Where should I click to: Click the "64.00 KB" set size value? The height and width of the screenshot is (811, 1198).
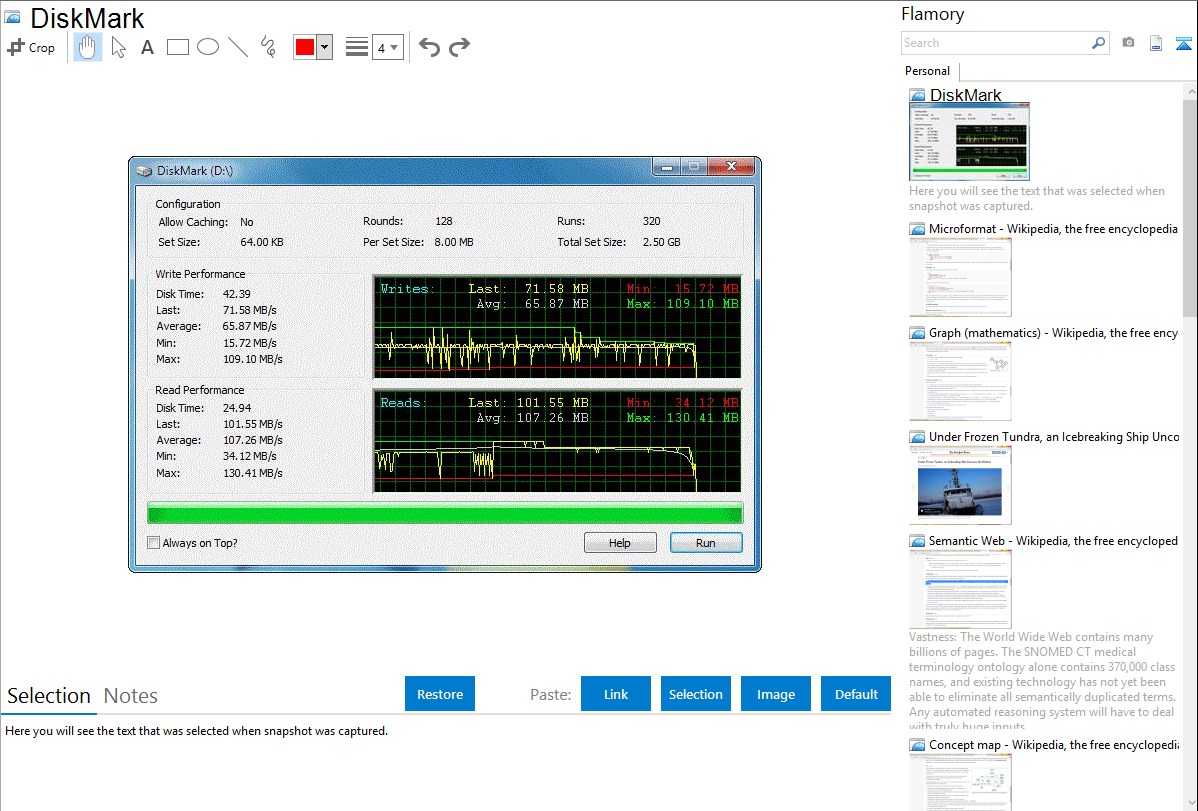click(x=262, y=242)
